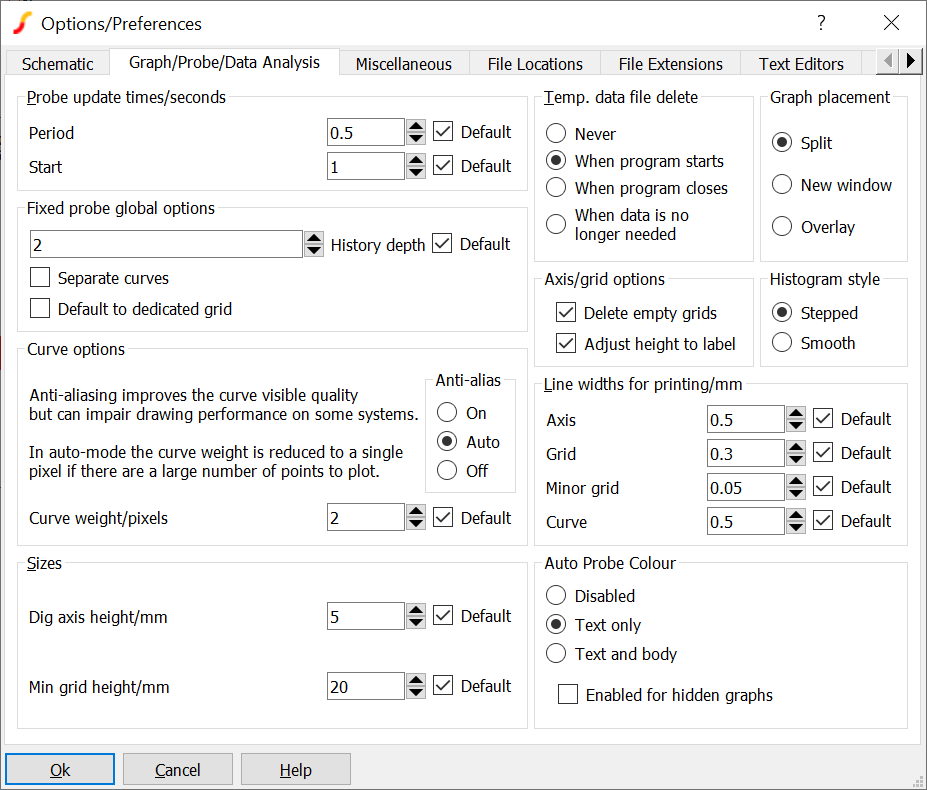The width and height of the screenshot is (927, 790).
Task: Choose Overlay graph placement
Action: (x=783, y=227)
